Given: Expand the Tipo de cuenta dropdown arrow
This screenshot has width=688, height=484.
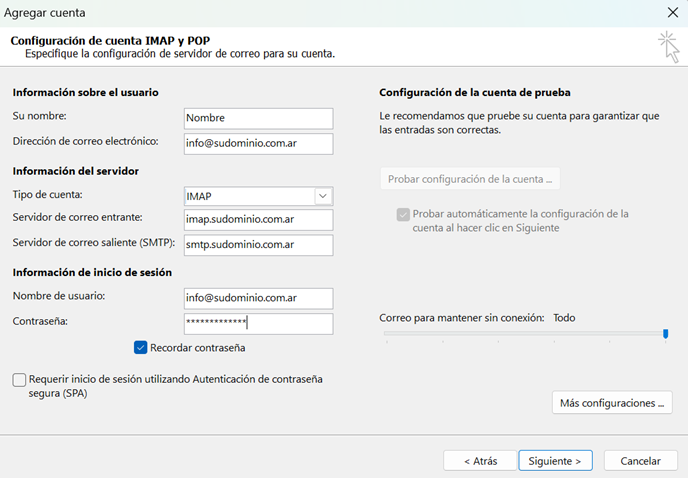Looking at the screenshot, I should pos(323,196).
